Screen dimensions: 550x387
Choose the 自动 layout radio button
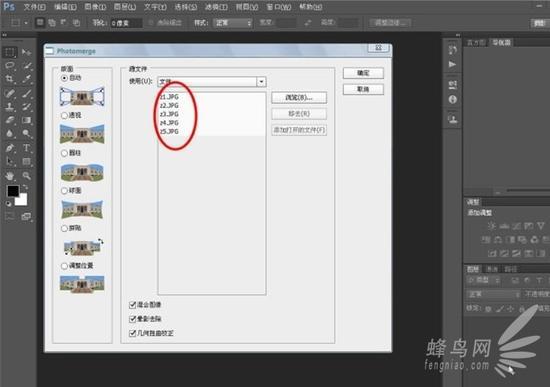point(64,78)
